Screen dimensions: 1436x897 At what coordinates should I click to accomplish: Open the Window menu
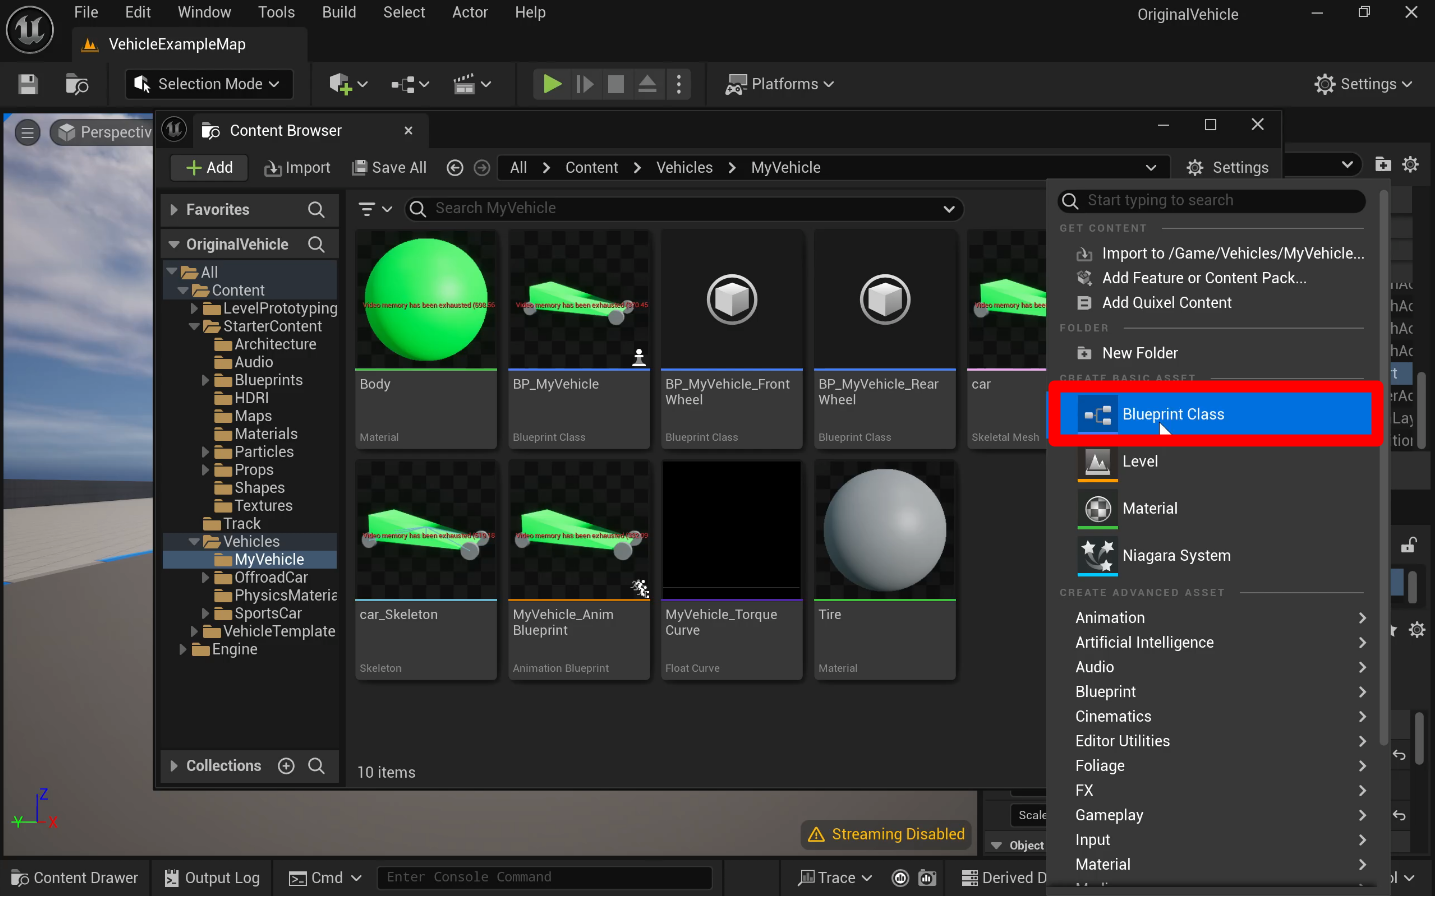point(204,12)
